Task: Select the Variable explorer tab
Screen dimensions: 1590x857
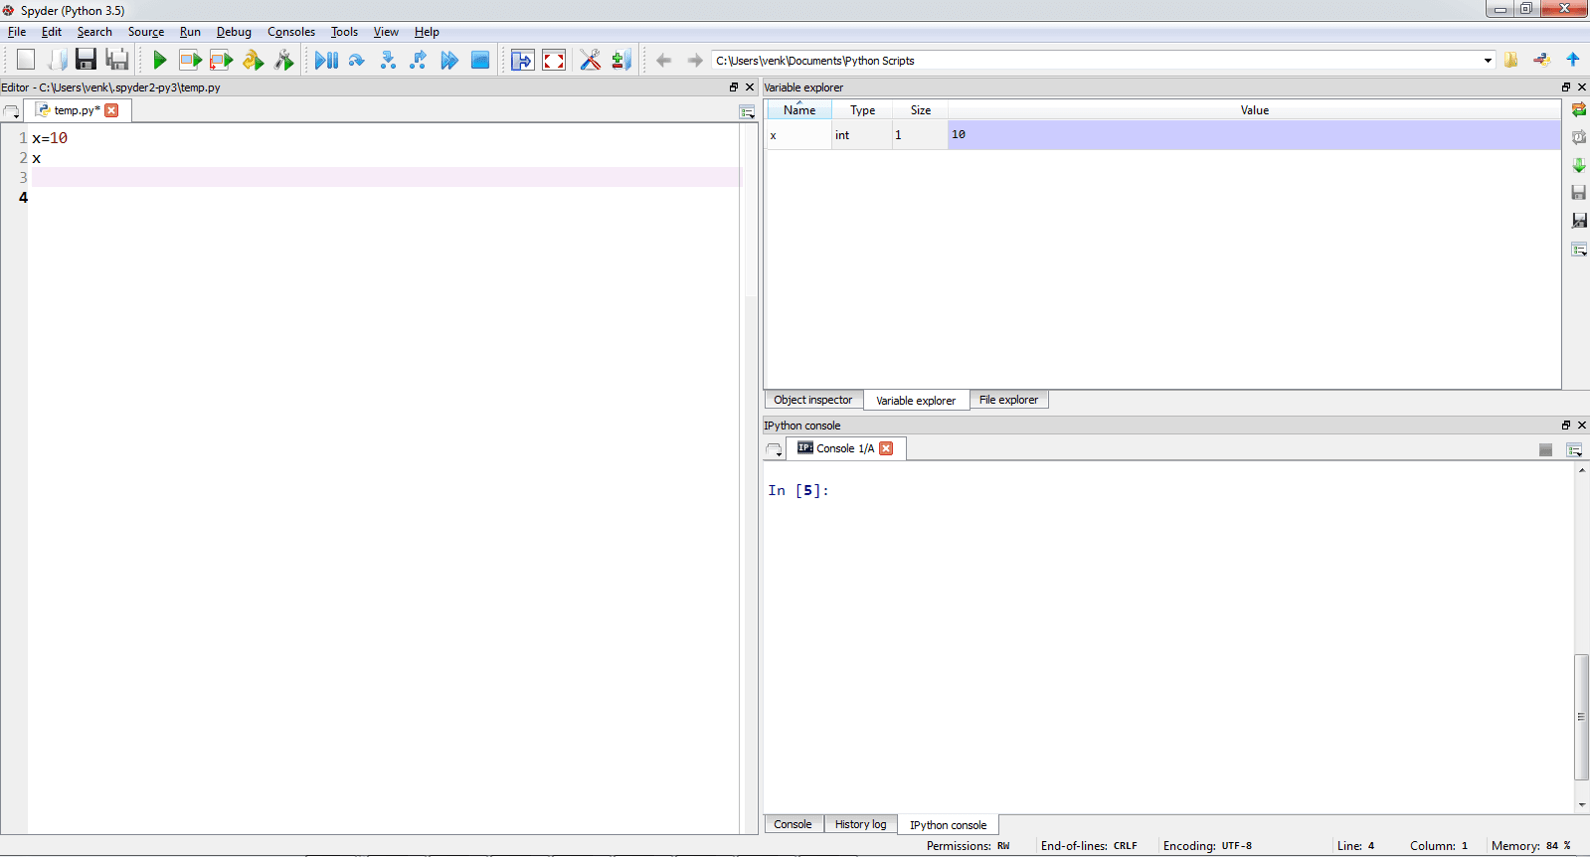Action: 916,401
